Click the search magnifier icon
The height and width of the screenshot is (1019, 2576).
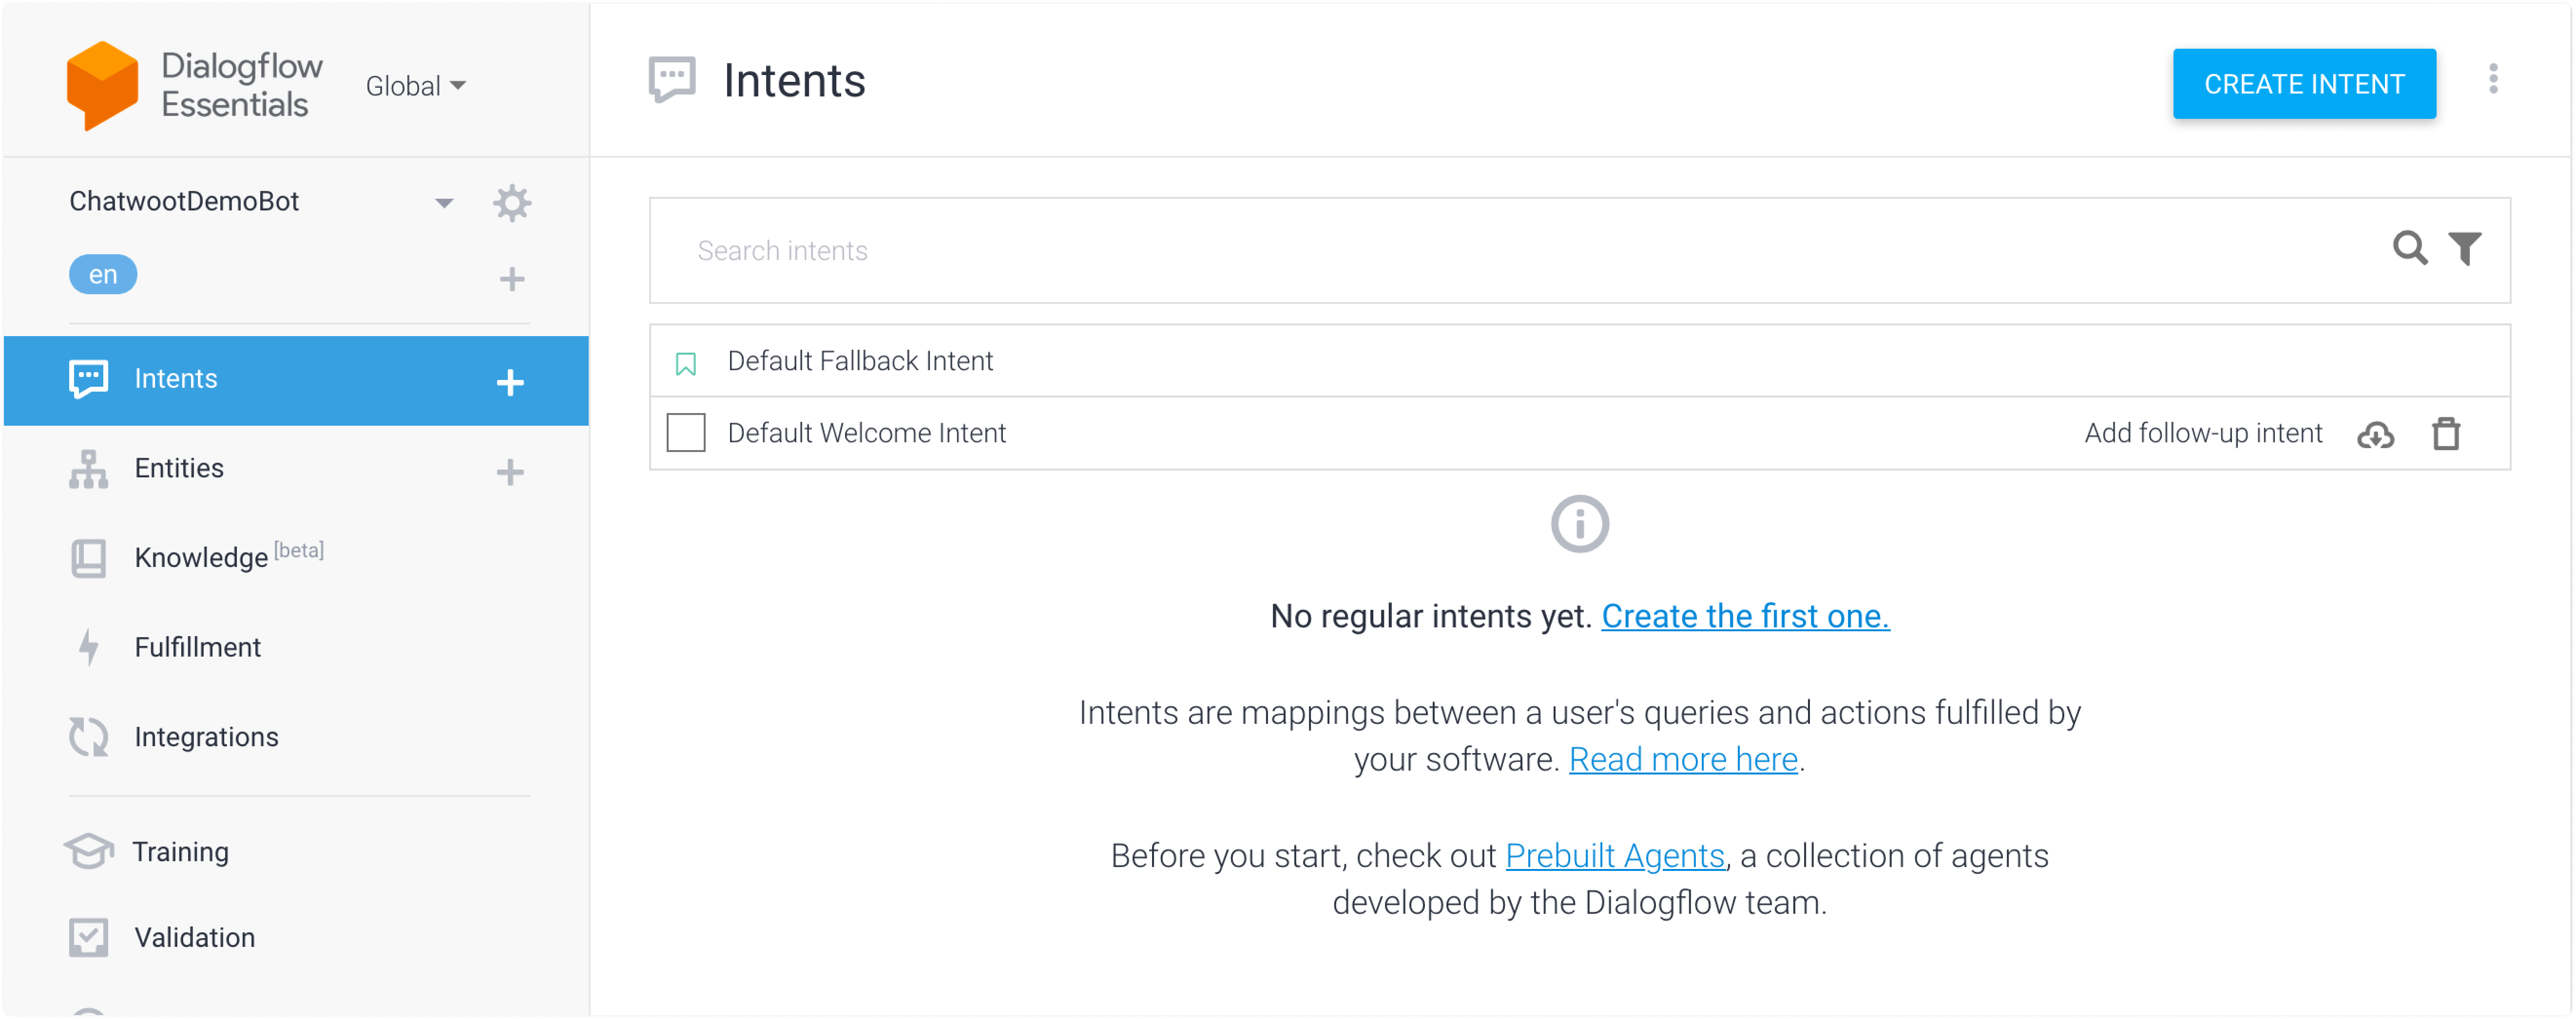pos(2409,248)
